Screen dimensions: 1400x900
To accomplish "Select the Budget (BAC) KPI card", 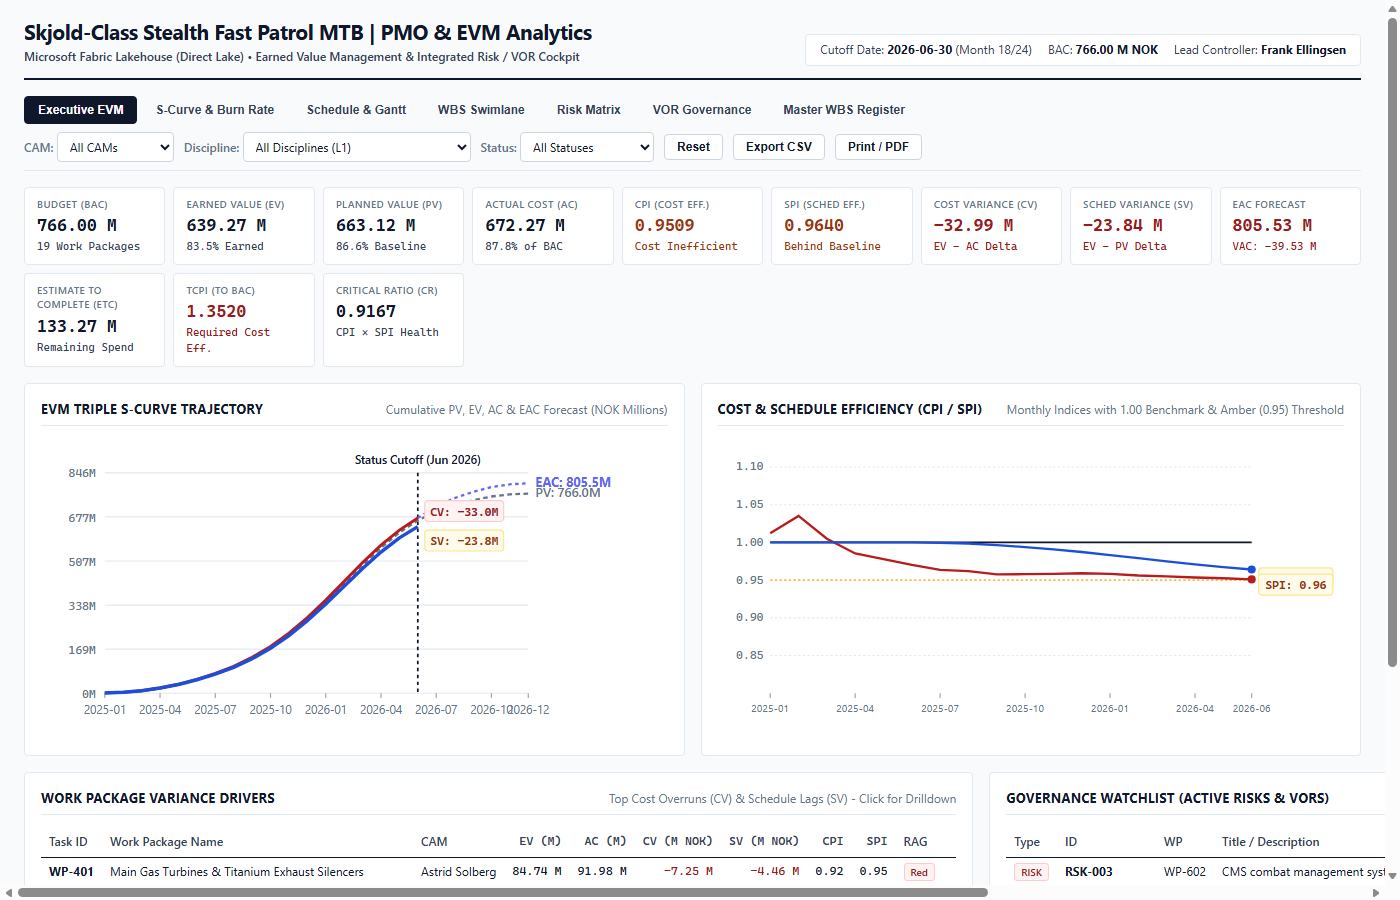I will 94,226.
